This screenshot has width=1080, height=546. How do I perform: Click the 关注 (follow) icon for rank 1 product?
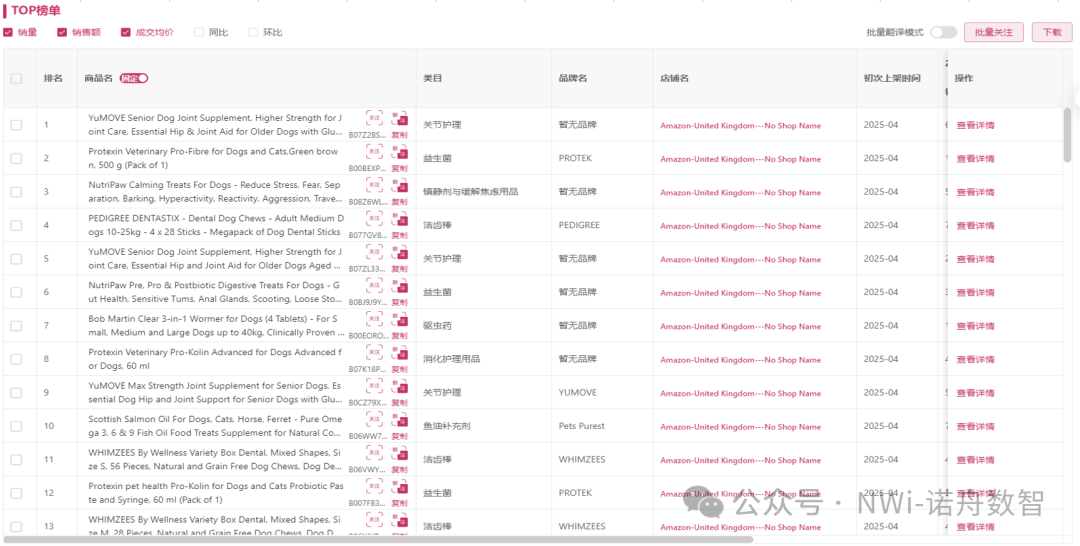374,118
